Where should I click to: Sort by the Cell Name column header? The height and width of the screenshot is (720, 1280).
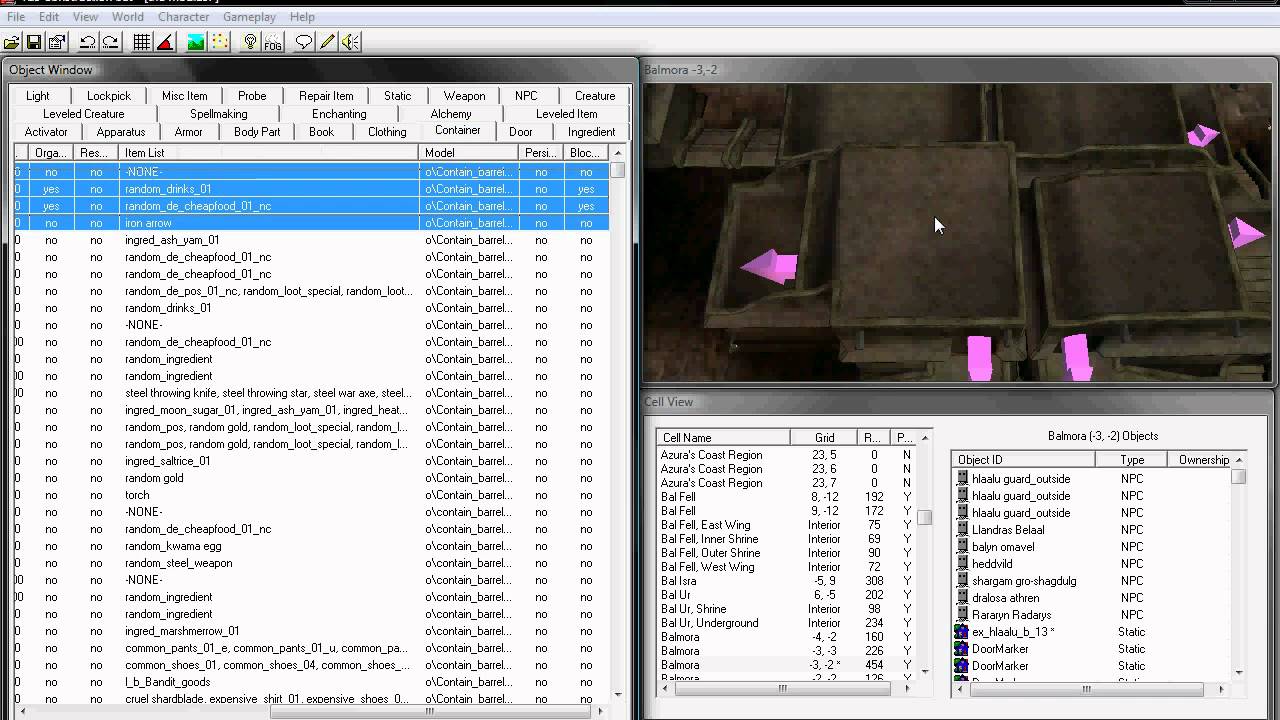click(723, 438)
